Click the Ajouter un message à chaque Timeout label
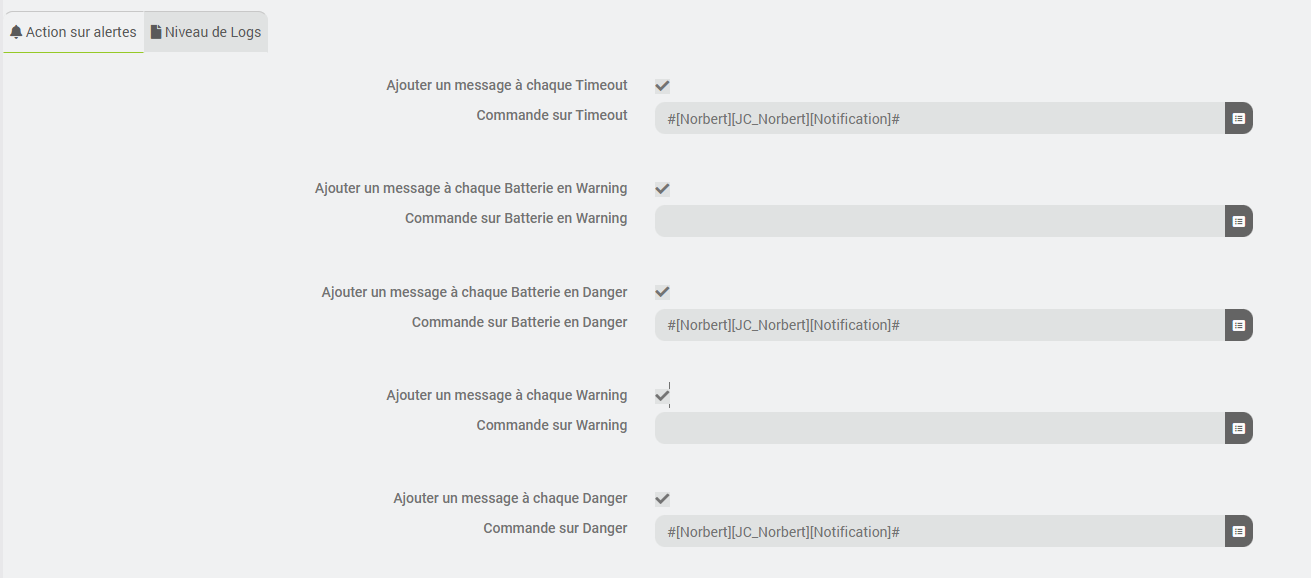This screenshot has width=1311, height=578. click(507, 86)
